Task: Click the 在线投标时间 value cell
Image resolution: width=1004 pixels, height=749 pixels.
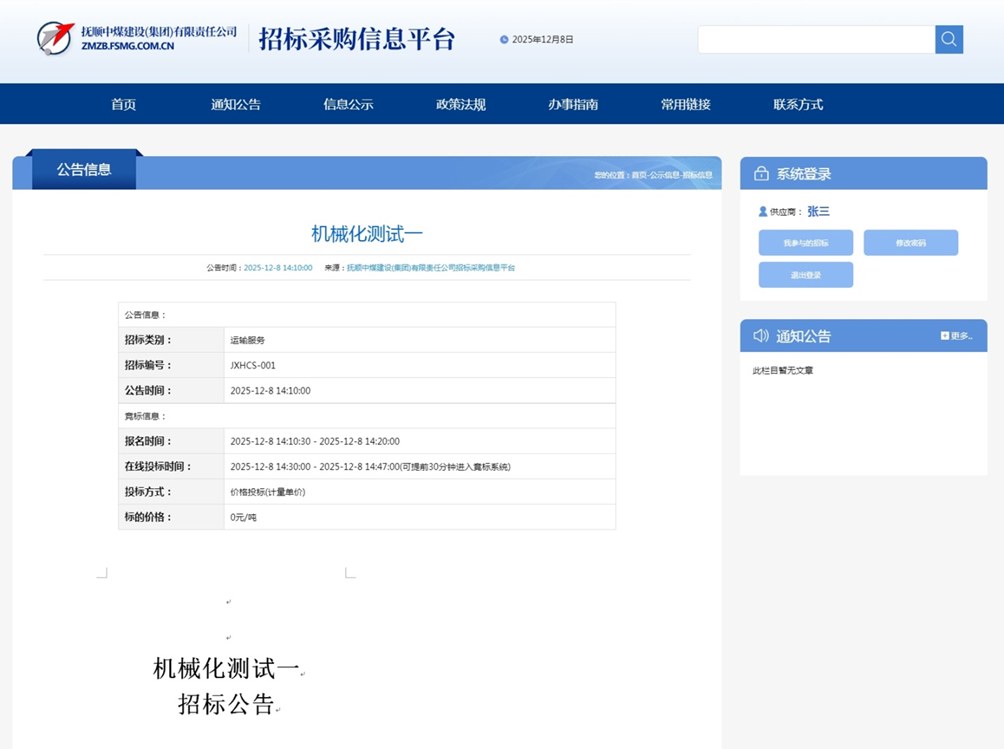Action: click(419, 467)
